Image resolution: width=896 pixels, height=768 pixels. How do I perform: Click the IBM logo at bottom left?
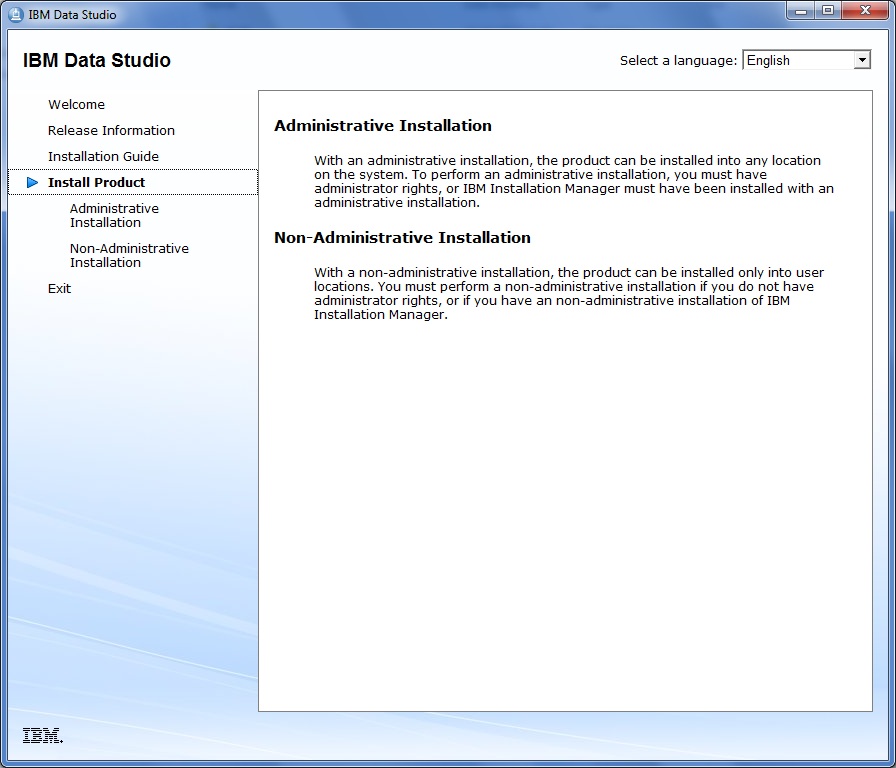click(43, 735)
